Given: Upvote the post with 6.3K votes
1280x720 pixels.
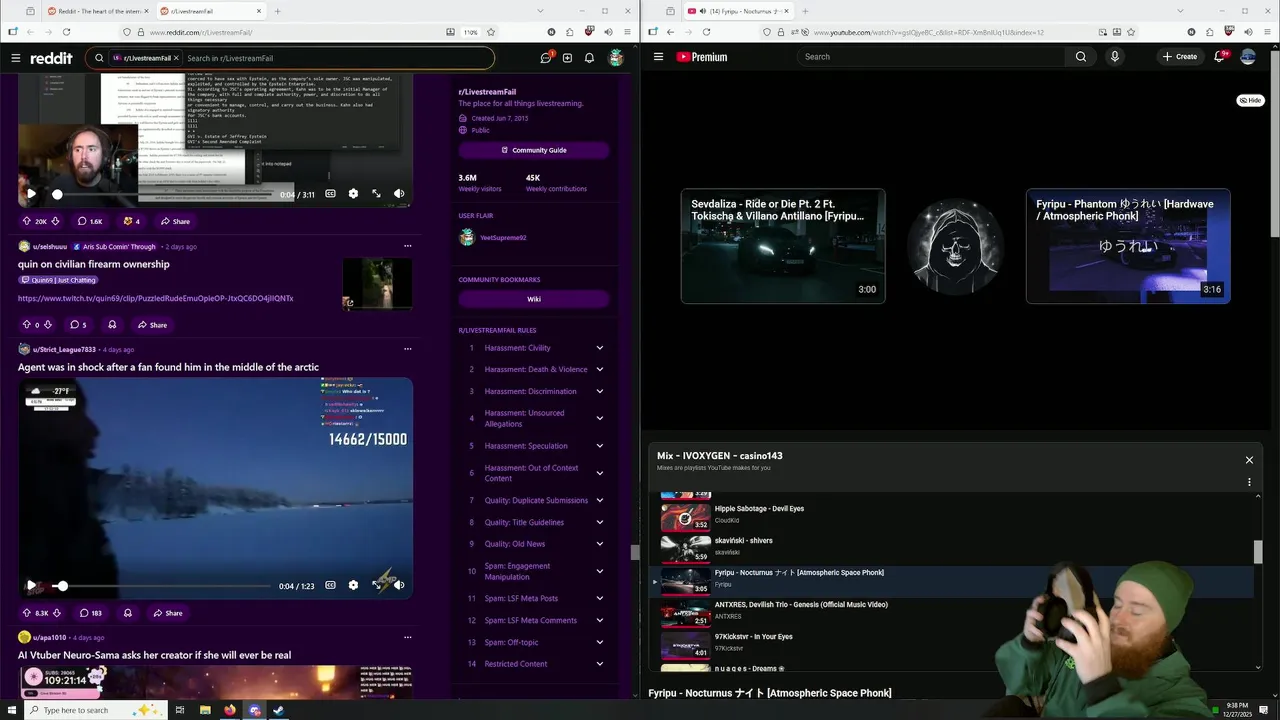Looking at the screenshot, I should pos(27,613).
